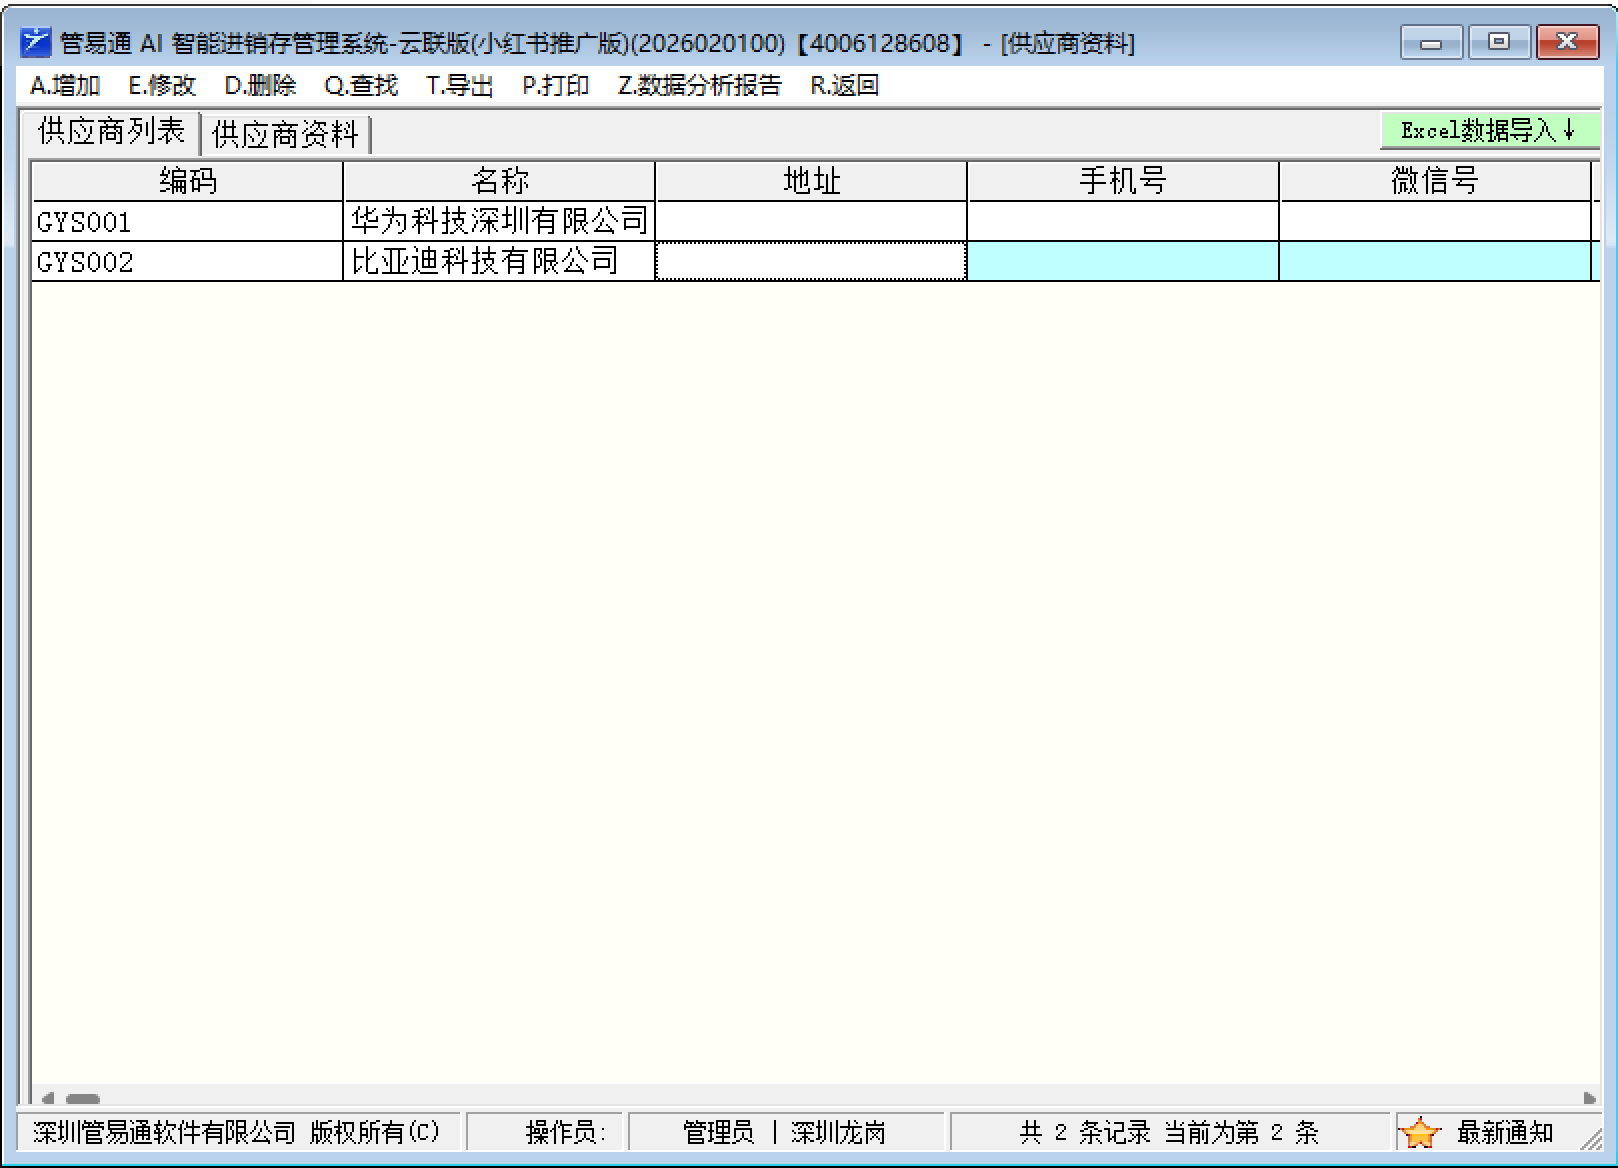Select the GYS001 supplier code cell
The width and height of the screenshot is (1618, 1168).
tap(187, 221)
